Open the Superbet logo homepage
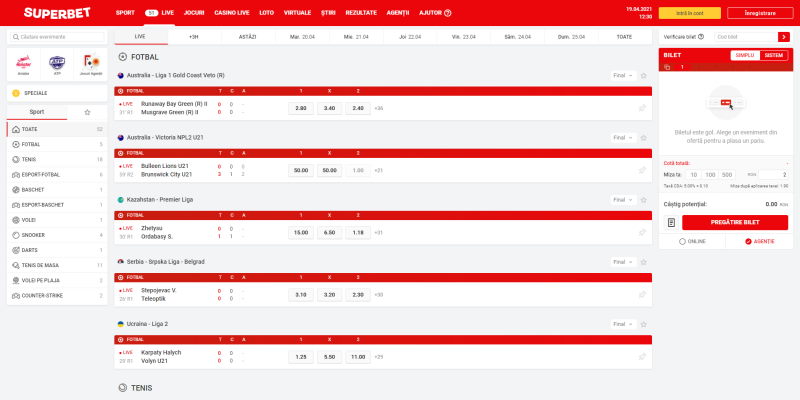 click(57, 13)
